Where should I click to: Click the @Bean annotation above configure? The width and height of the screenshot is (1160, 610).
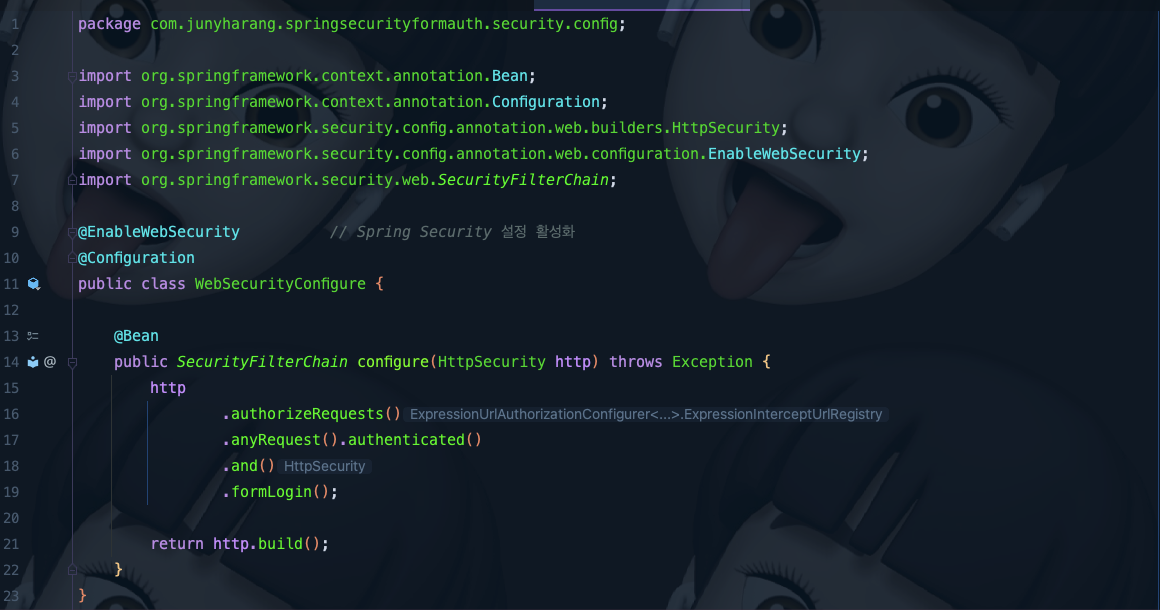136,336
